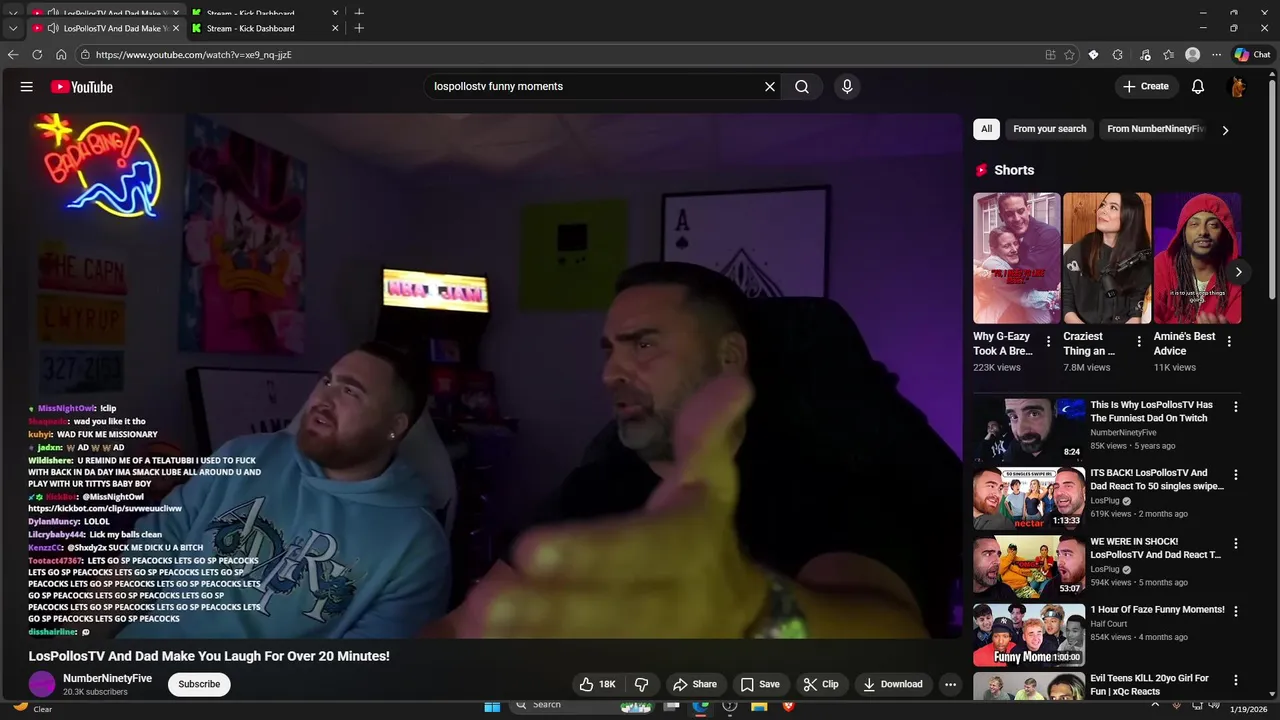Open options for Craziest Thing Short
This screenshot has width=1280, height=720.
(1139, 342)
